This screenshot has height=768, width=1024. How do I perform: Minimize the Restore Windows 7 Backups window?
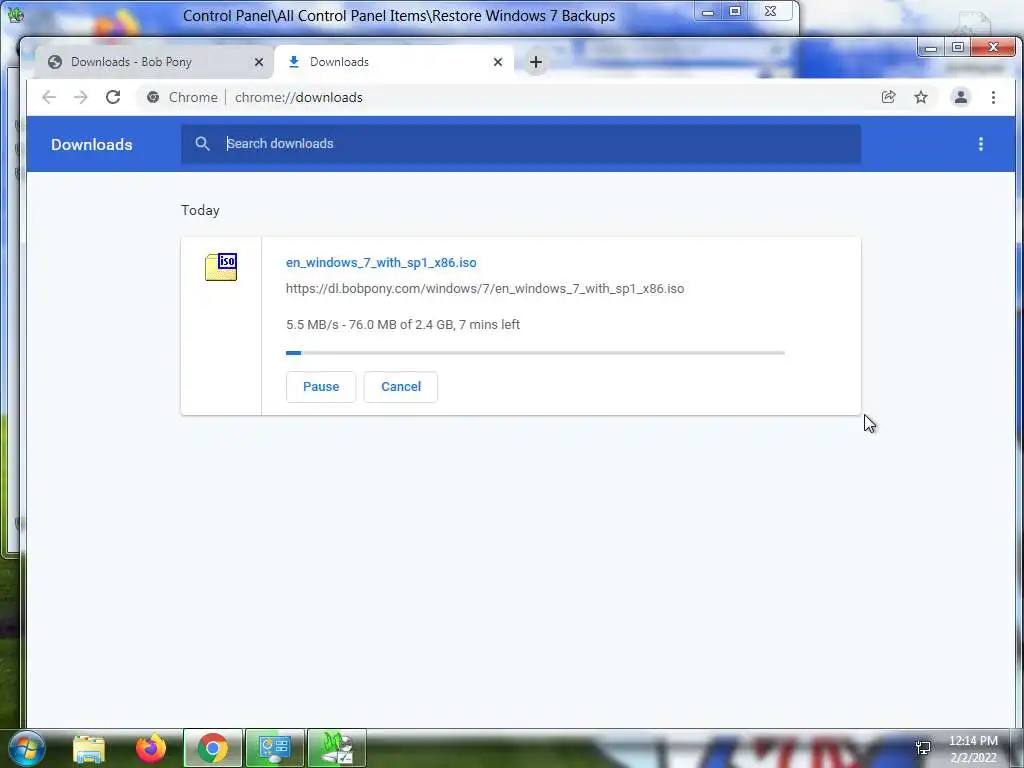(707, 12)
